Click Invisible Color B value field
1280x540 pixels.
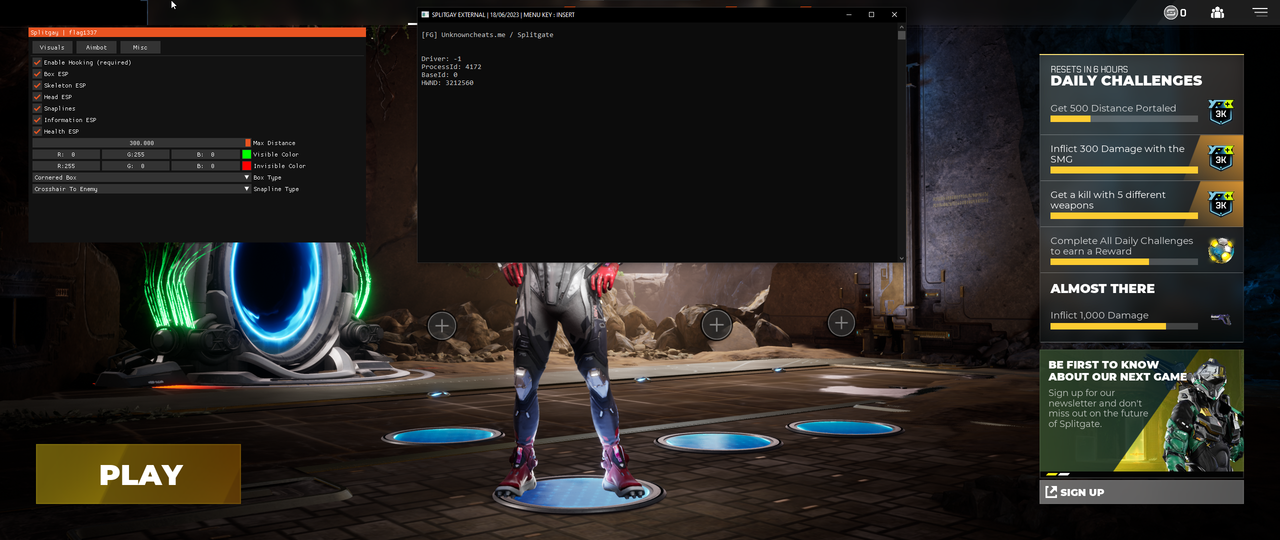point(205,166)
